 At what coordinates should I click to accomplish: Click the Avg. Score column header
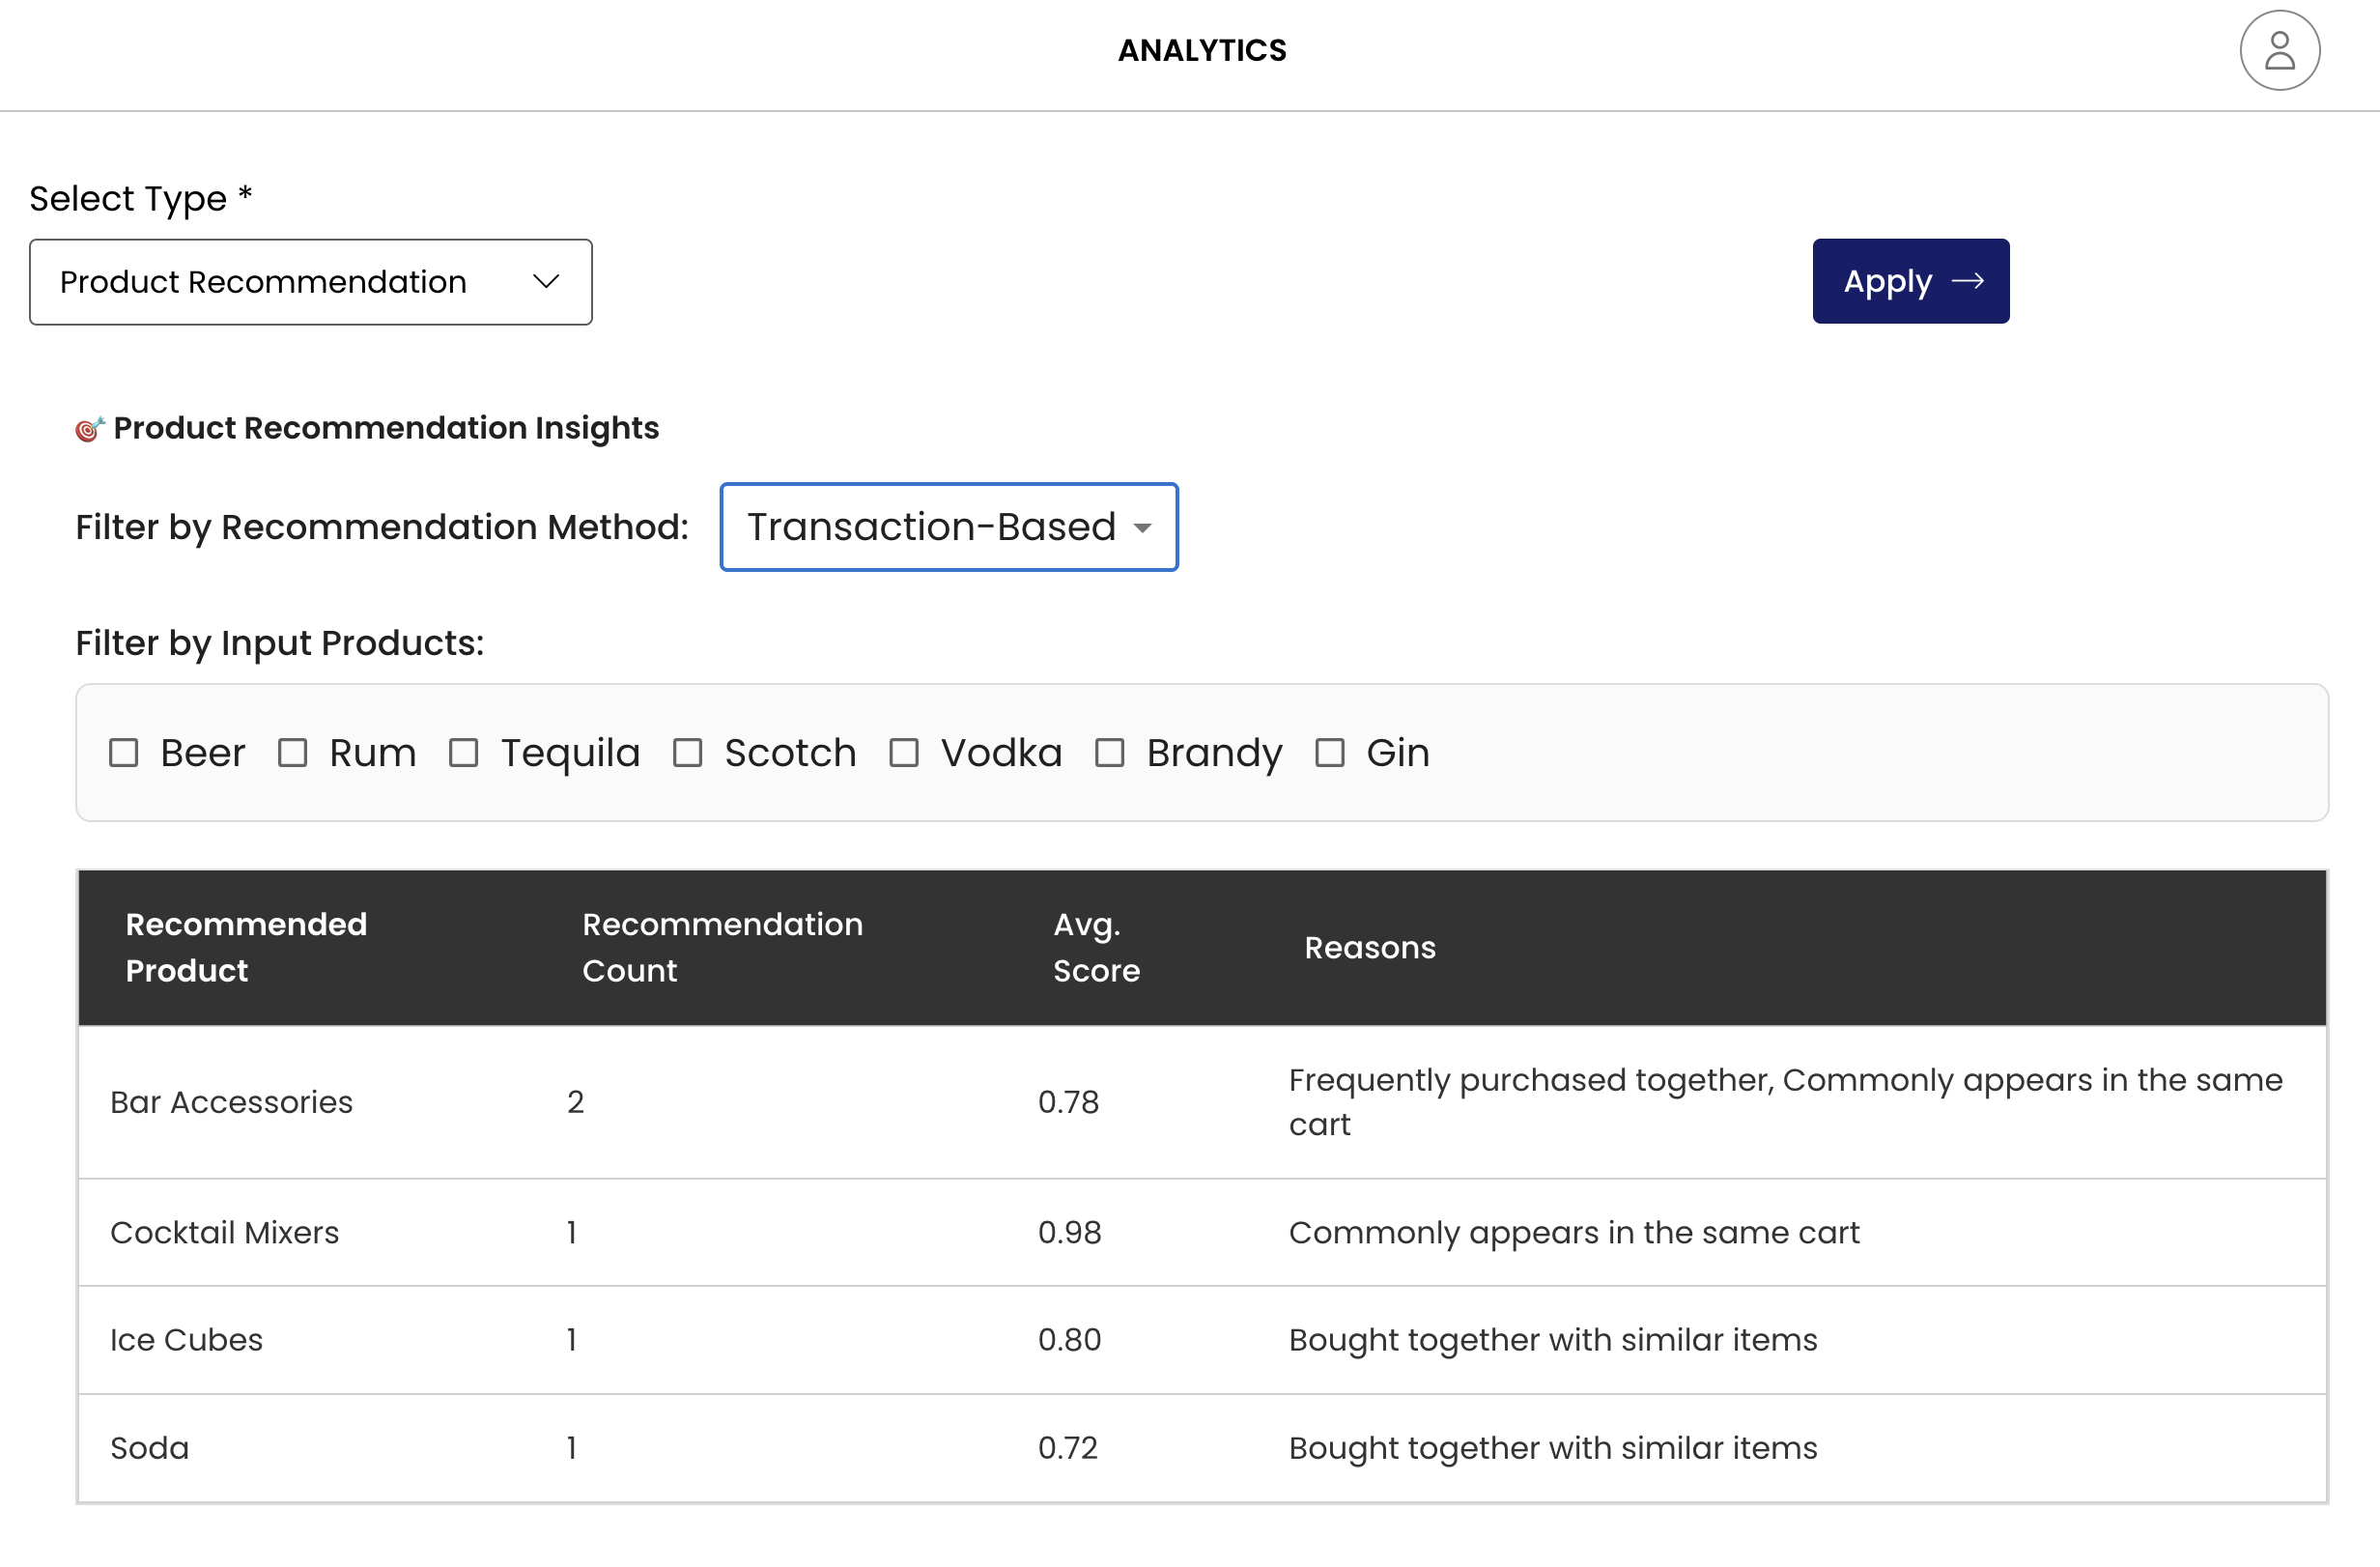click(x=1095, y=947)
